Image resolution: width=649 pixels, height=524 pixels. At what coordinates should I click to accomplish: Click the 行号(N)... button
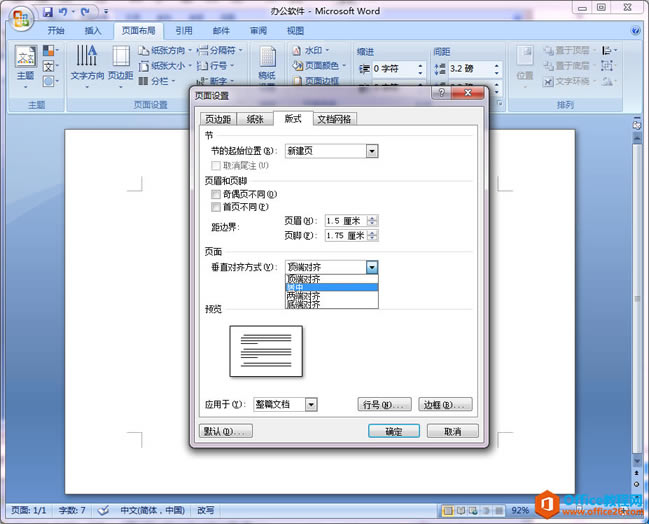click(385, 404)
